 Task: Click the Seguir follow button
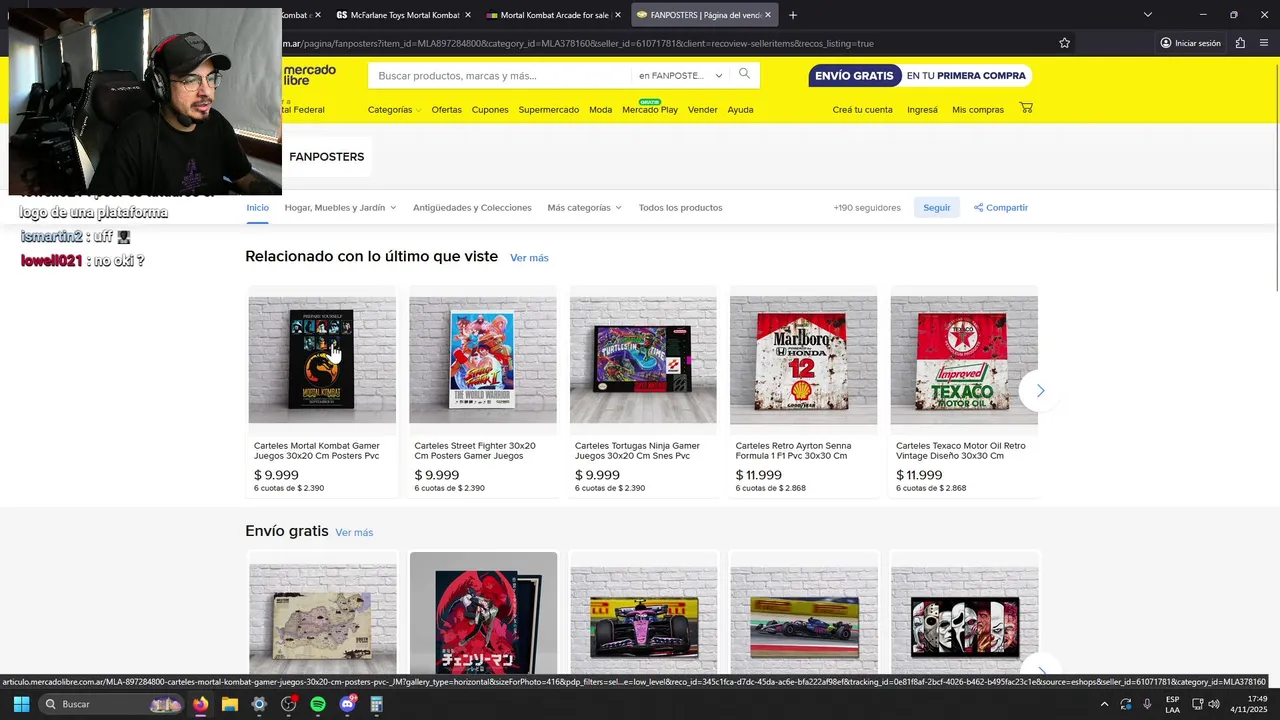(937, 207)
